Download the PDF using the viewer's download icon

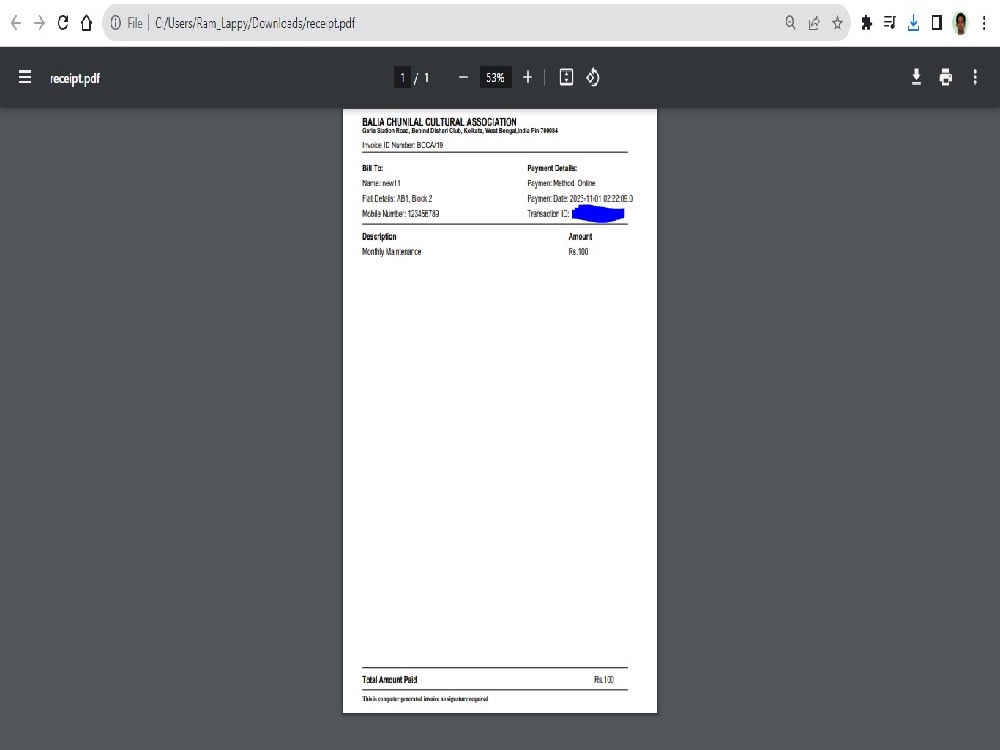[x=916, y=76]
